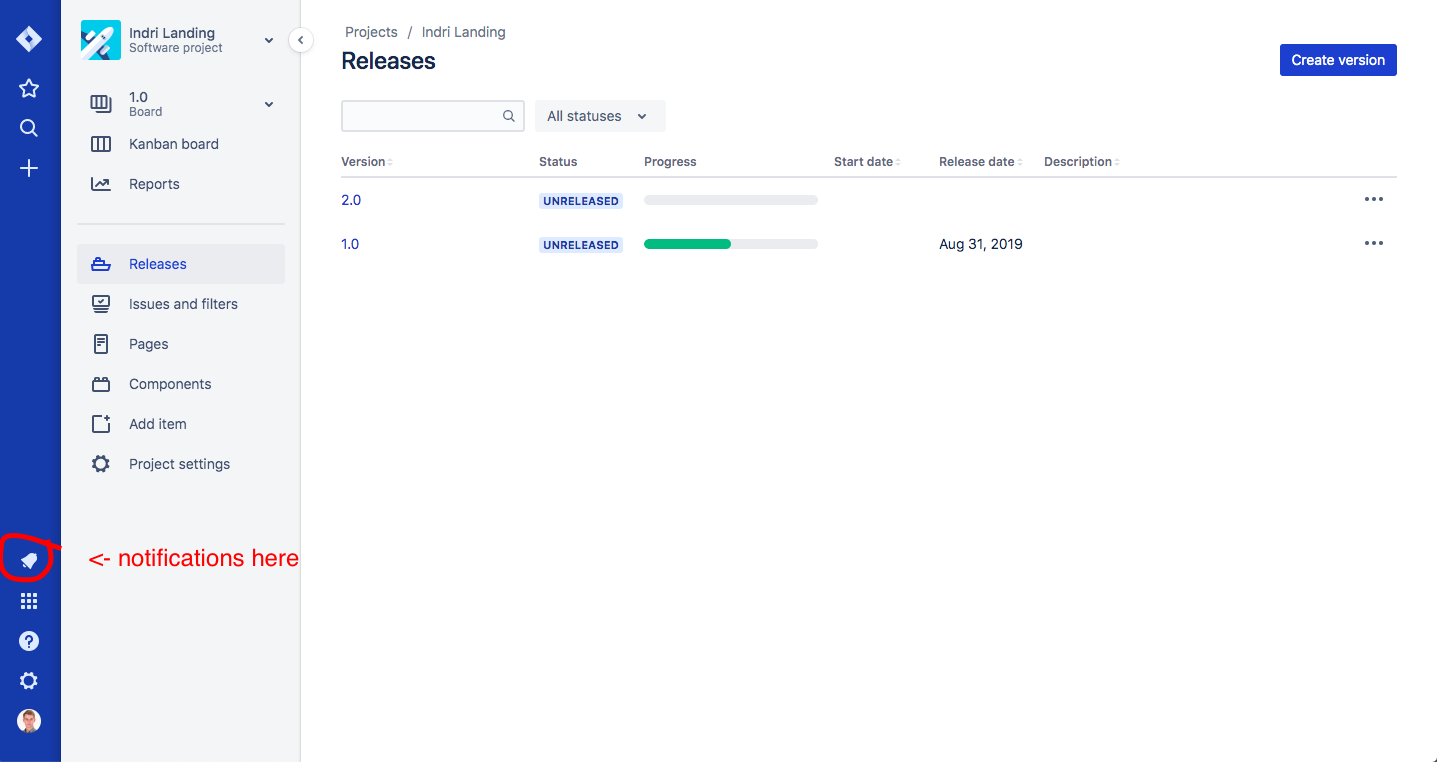Viewport: 1437px width, 762px height.
Task: Click the Pages document icon
Action: (101, 344)
